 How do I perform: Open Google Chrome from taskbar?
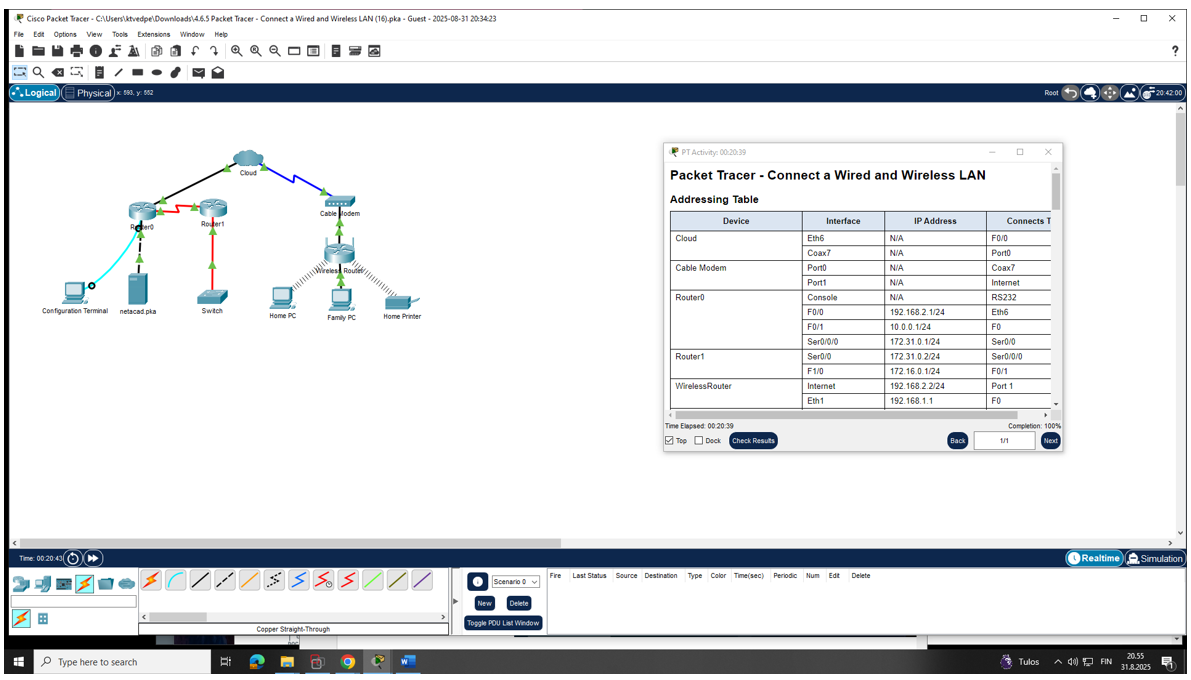(347, 662)
